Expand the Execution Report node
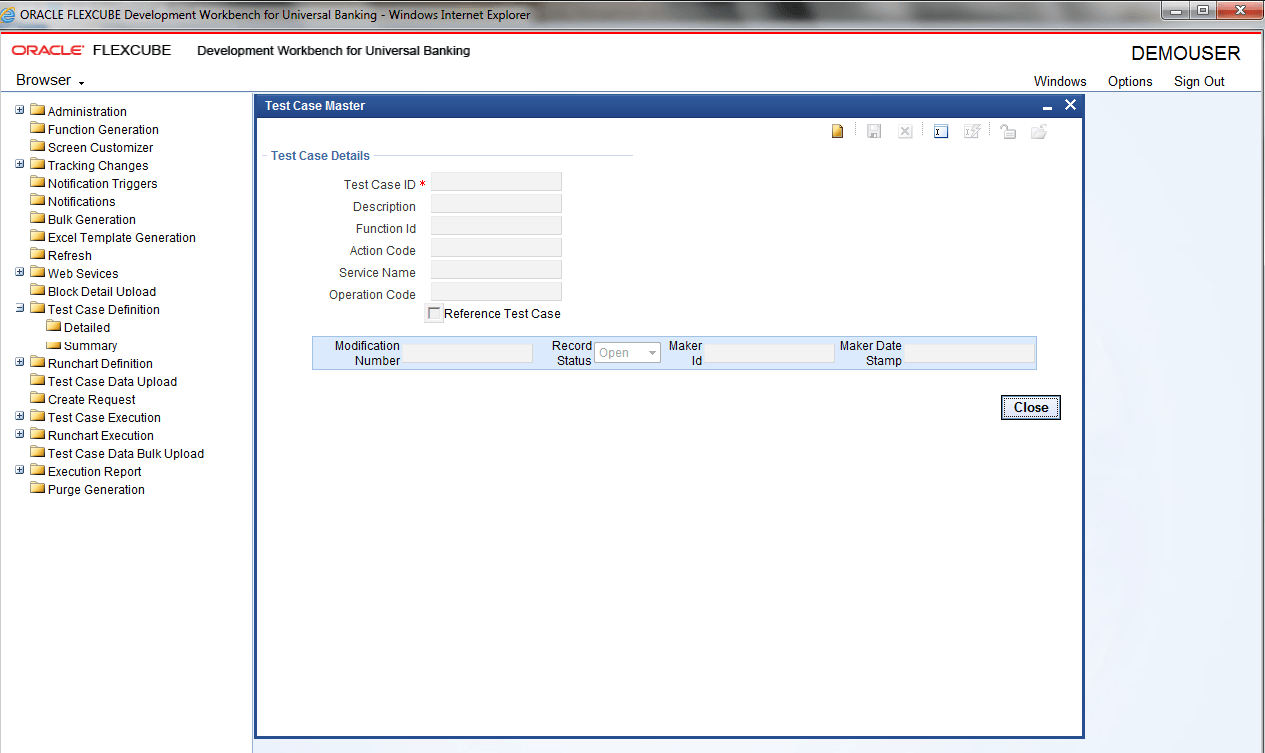 (20, 470)
